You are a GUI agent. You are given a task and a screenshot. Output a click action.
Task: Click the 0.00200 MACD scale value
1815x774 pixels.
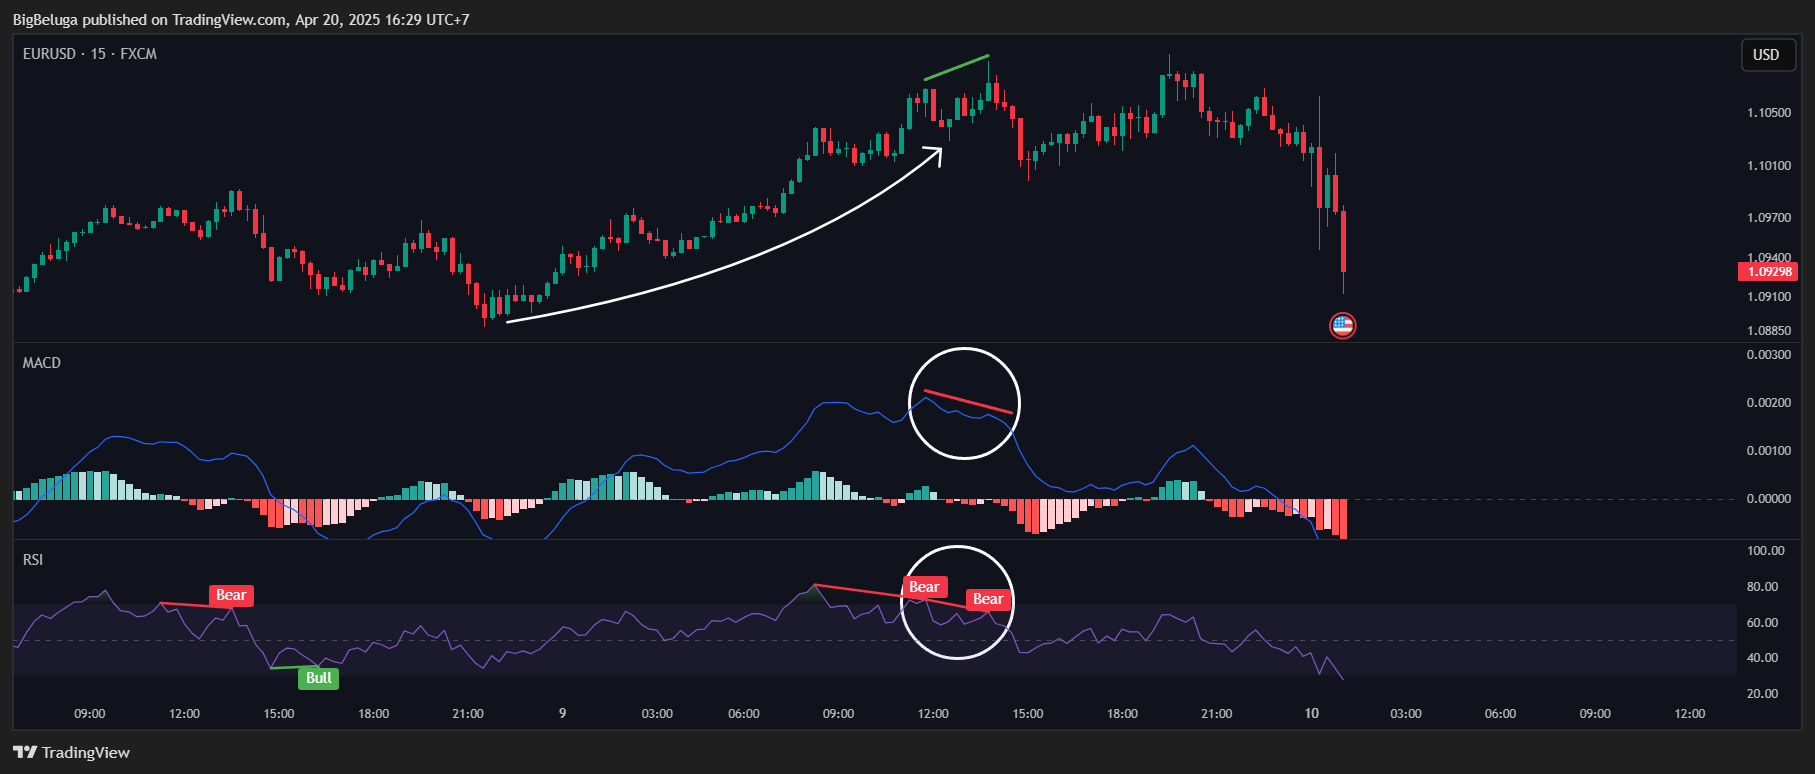point(1769,403)
